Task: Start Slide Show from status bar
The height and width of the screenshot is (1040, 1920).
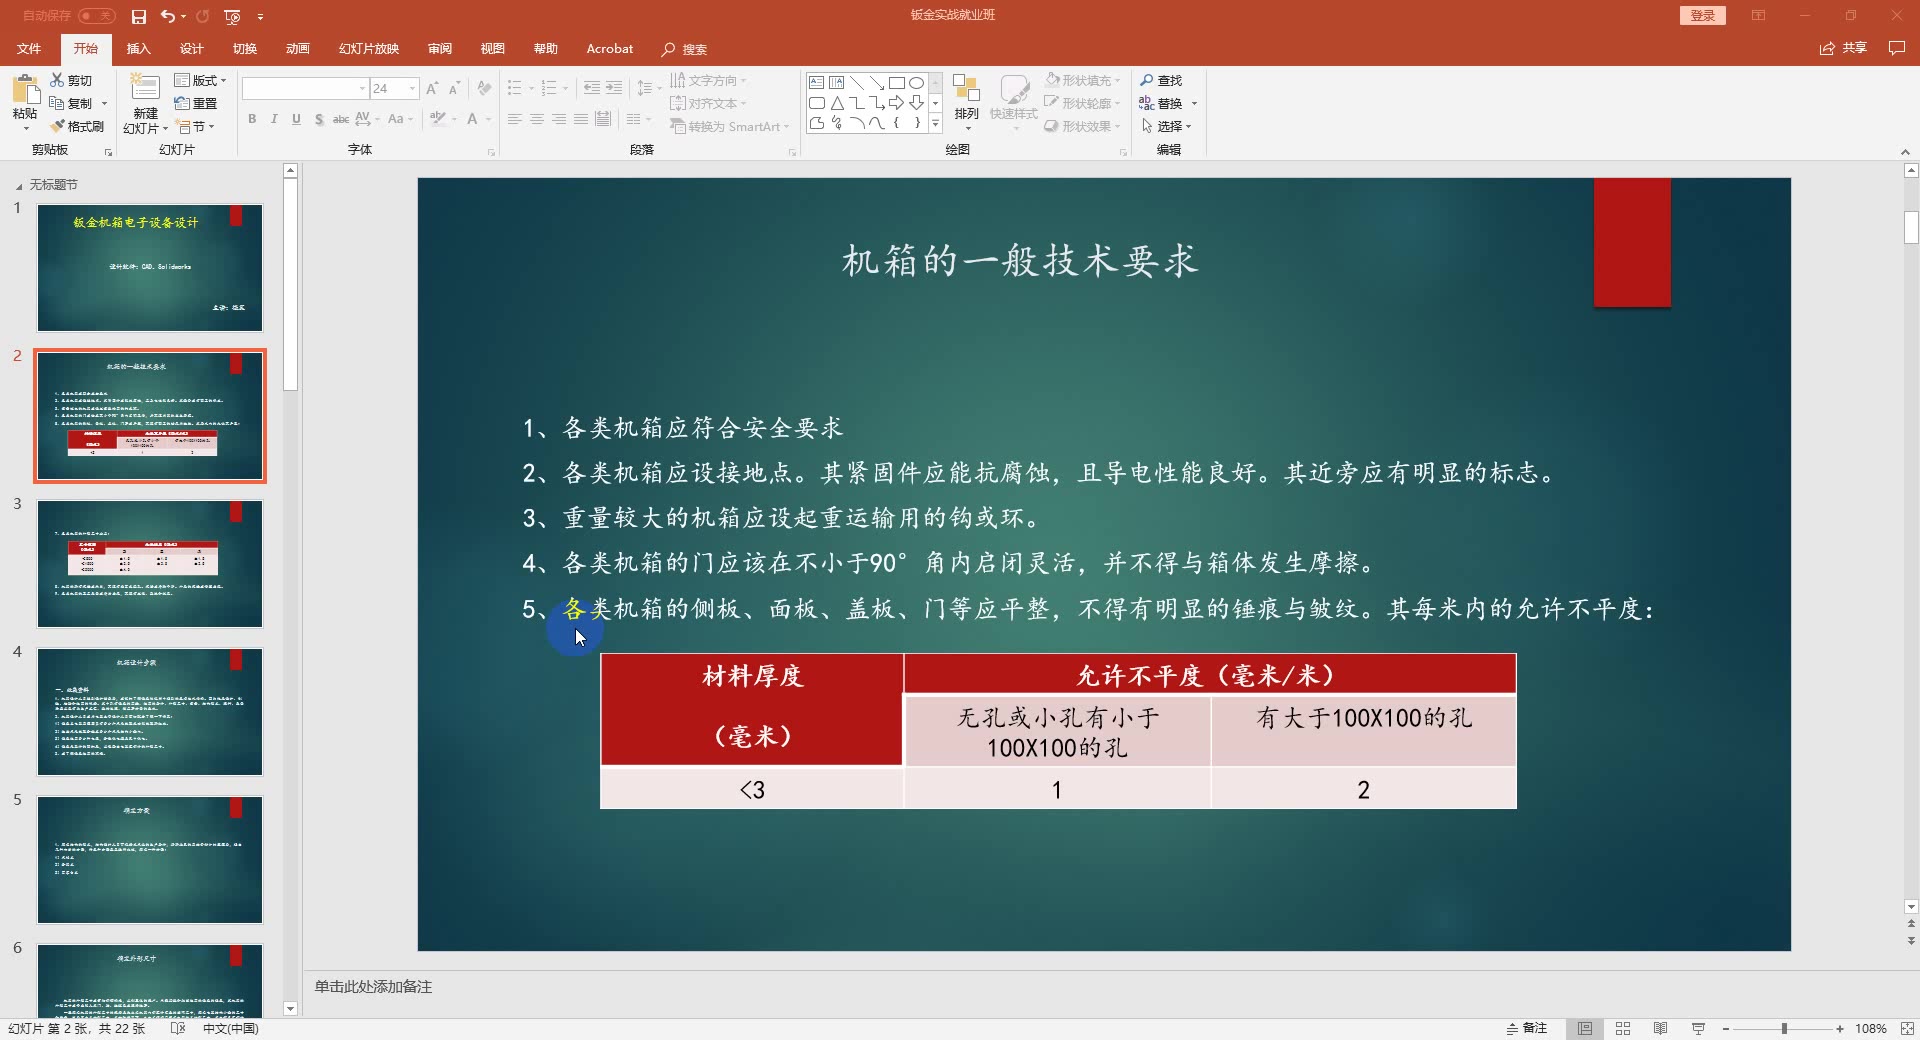Action: [1698, 1028]
